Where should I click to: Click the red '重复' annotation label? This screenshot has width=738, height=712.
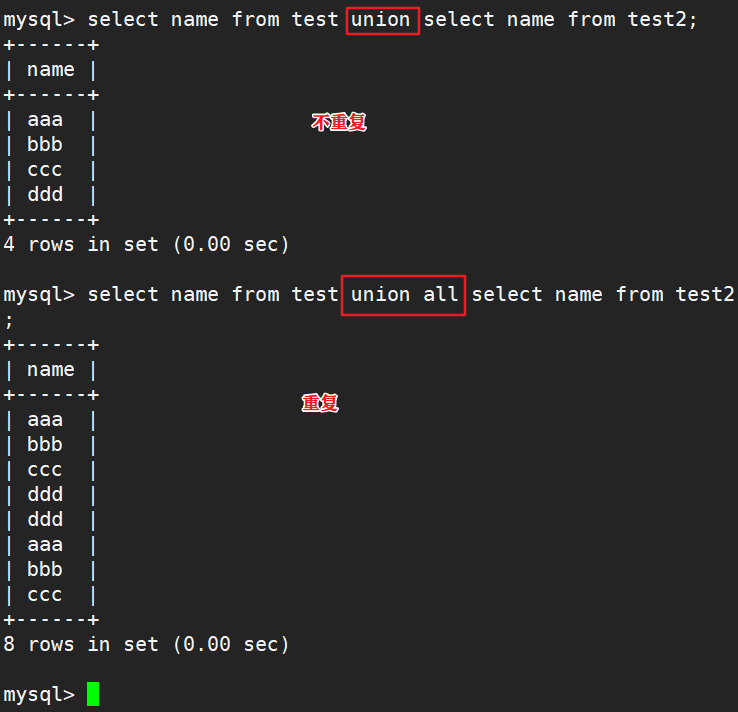pyautogui.click(x=320, y=403)
